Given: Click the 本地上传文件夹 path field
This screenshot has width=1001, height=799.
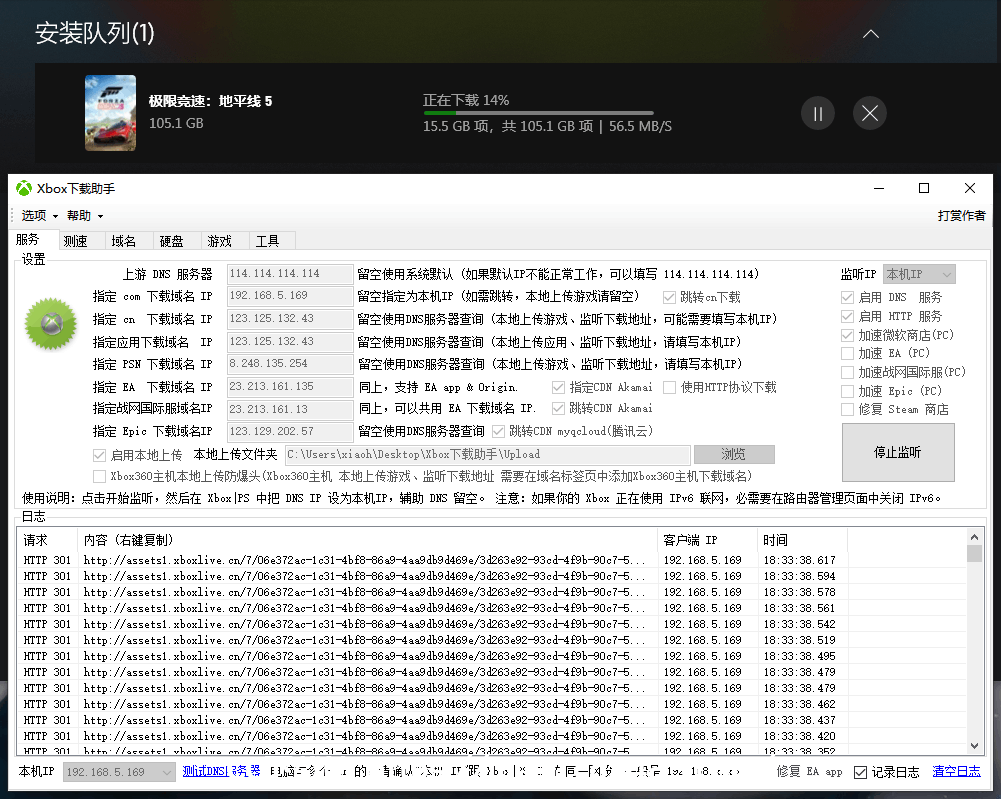Looking at the screenshot, I should coord(487,454).
